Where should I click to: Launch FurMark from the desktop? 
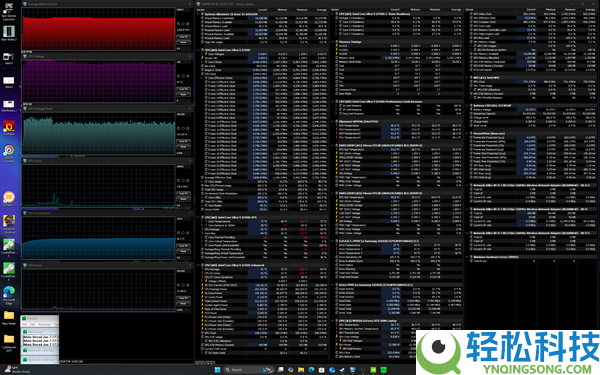(8, 128)
